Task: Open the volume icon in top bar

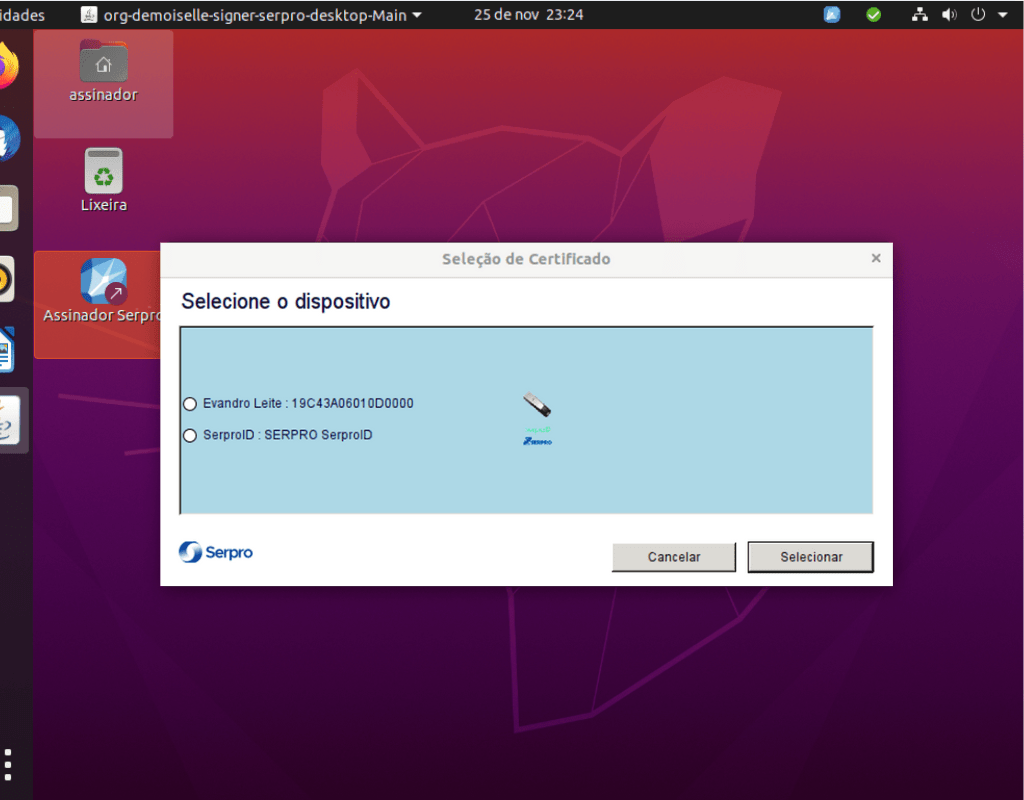Action: point(949,14)
